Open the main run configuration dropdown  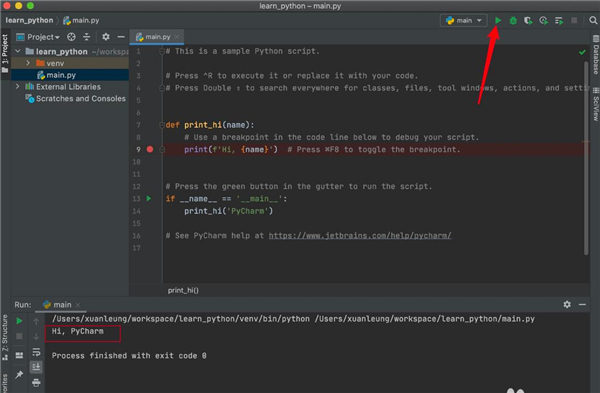click(x=463, y=20)
